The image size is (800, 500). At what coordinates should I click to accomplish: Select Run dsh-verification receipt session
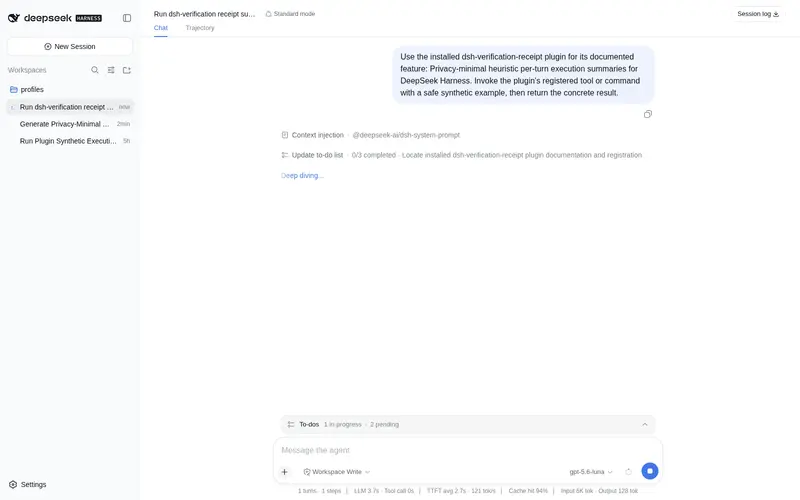(x=70, y=107)
